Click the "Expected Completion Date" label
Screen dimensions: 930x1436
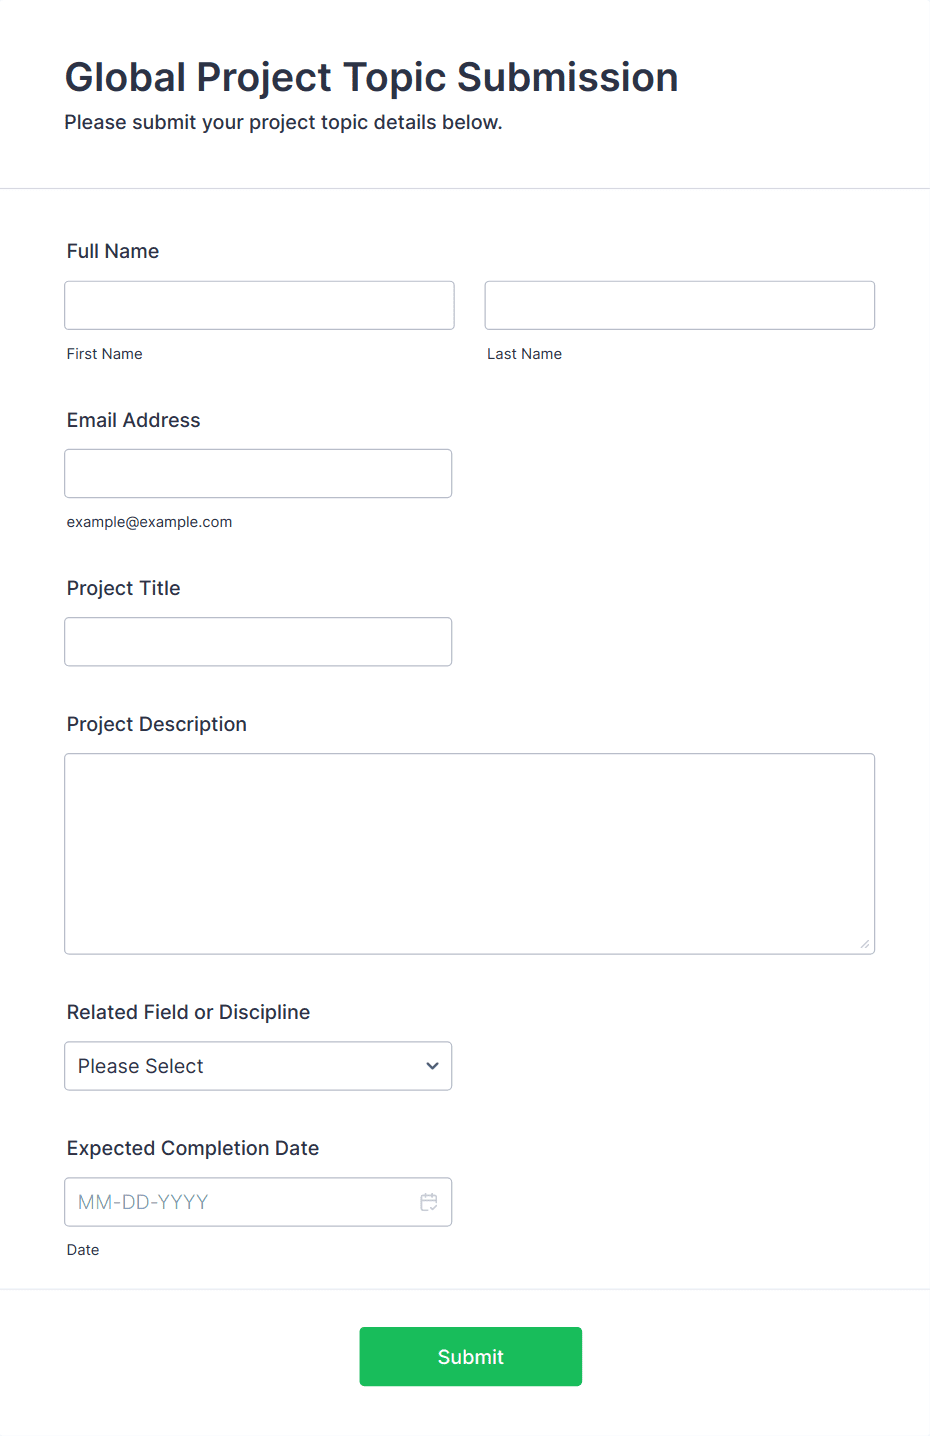click(x=193, y=1148)
